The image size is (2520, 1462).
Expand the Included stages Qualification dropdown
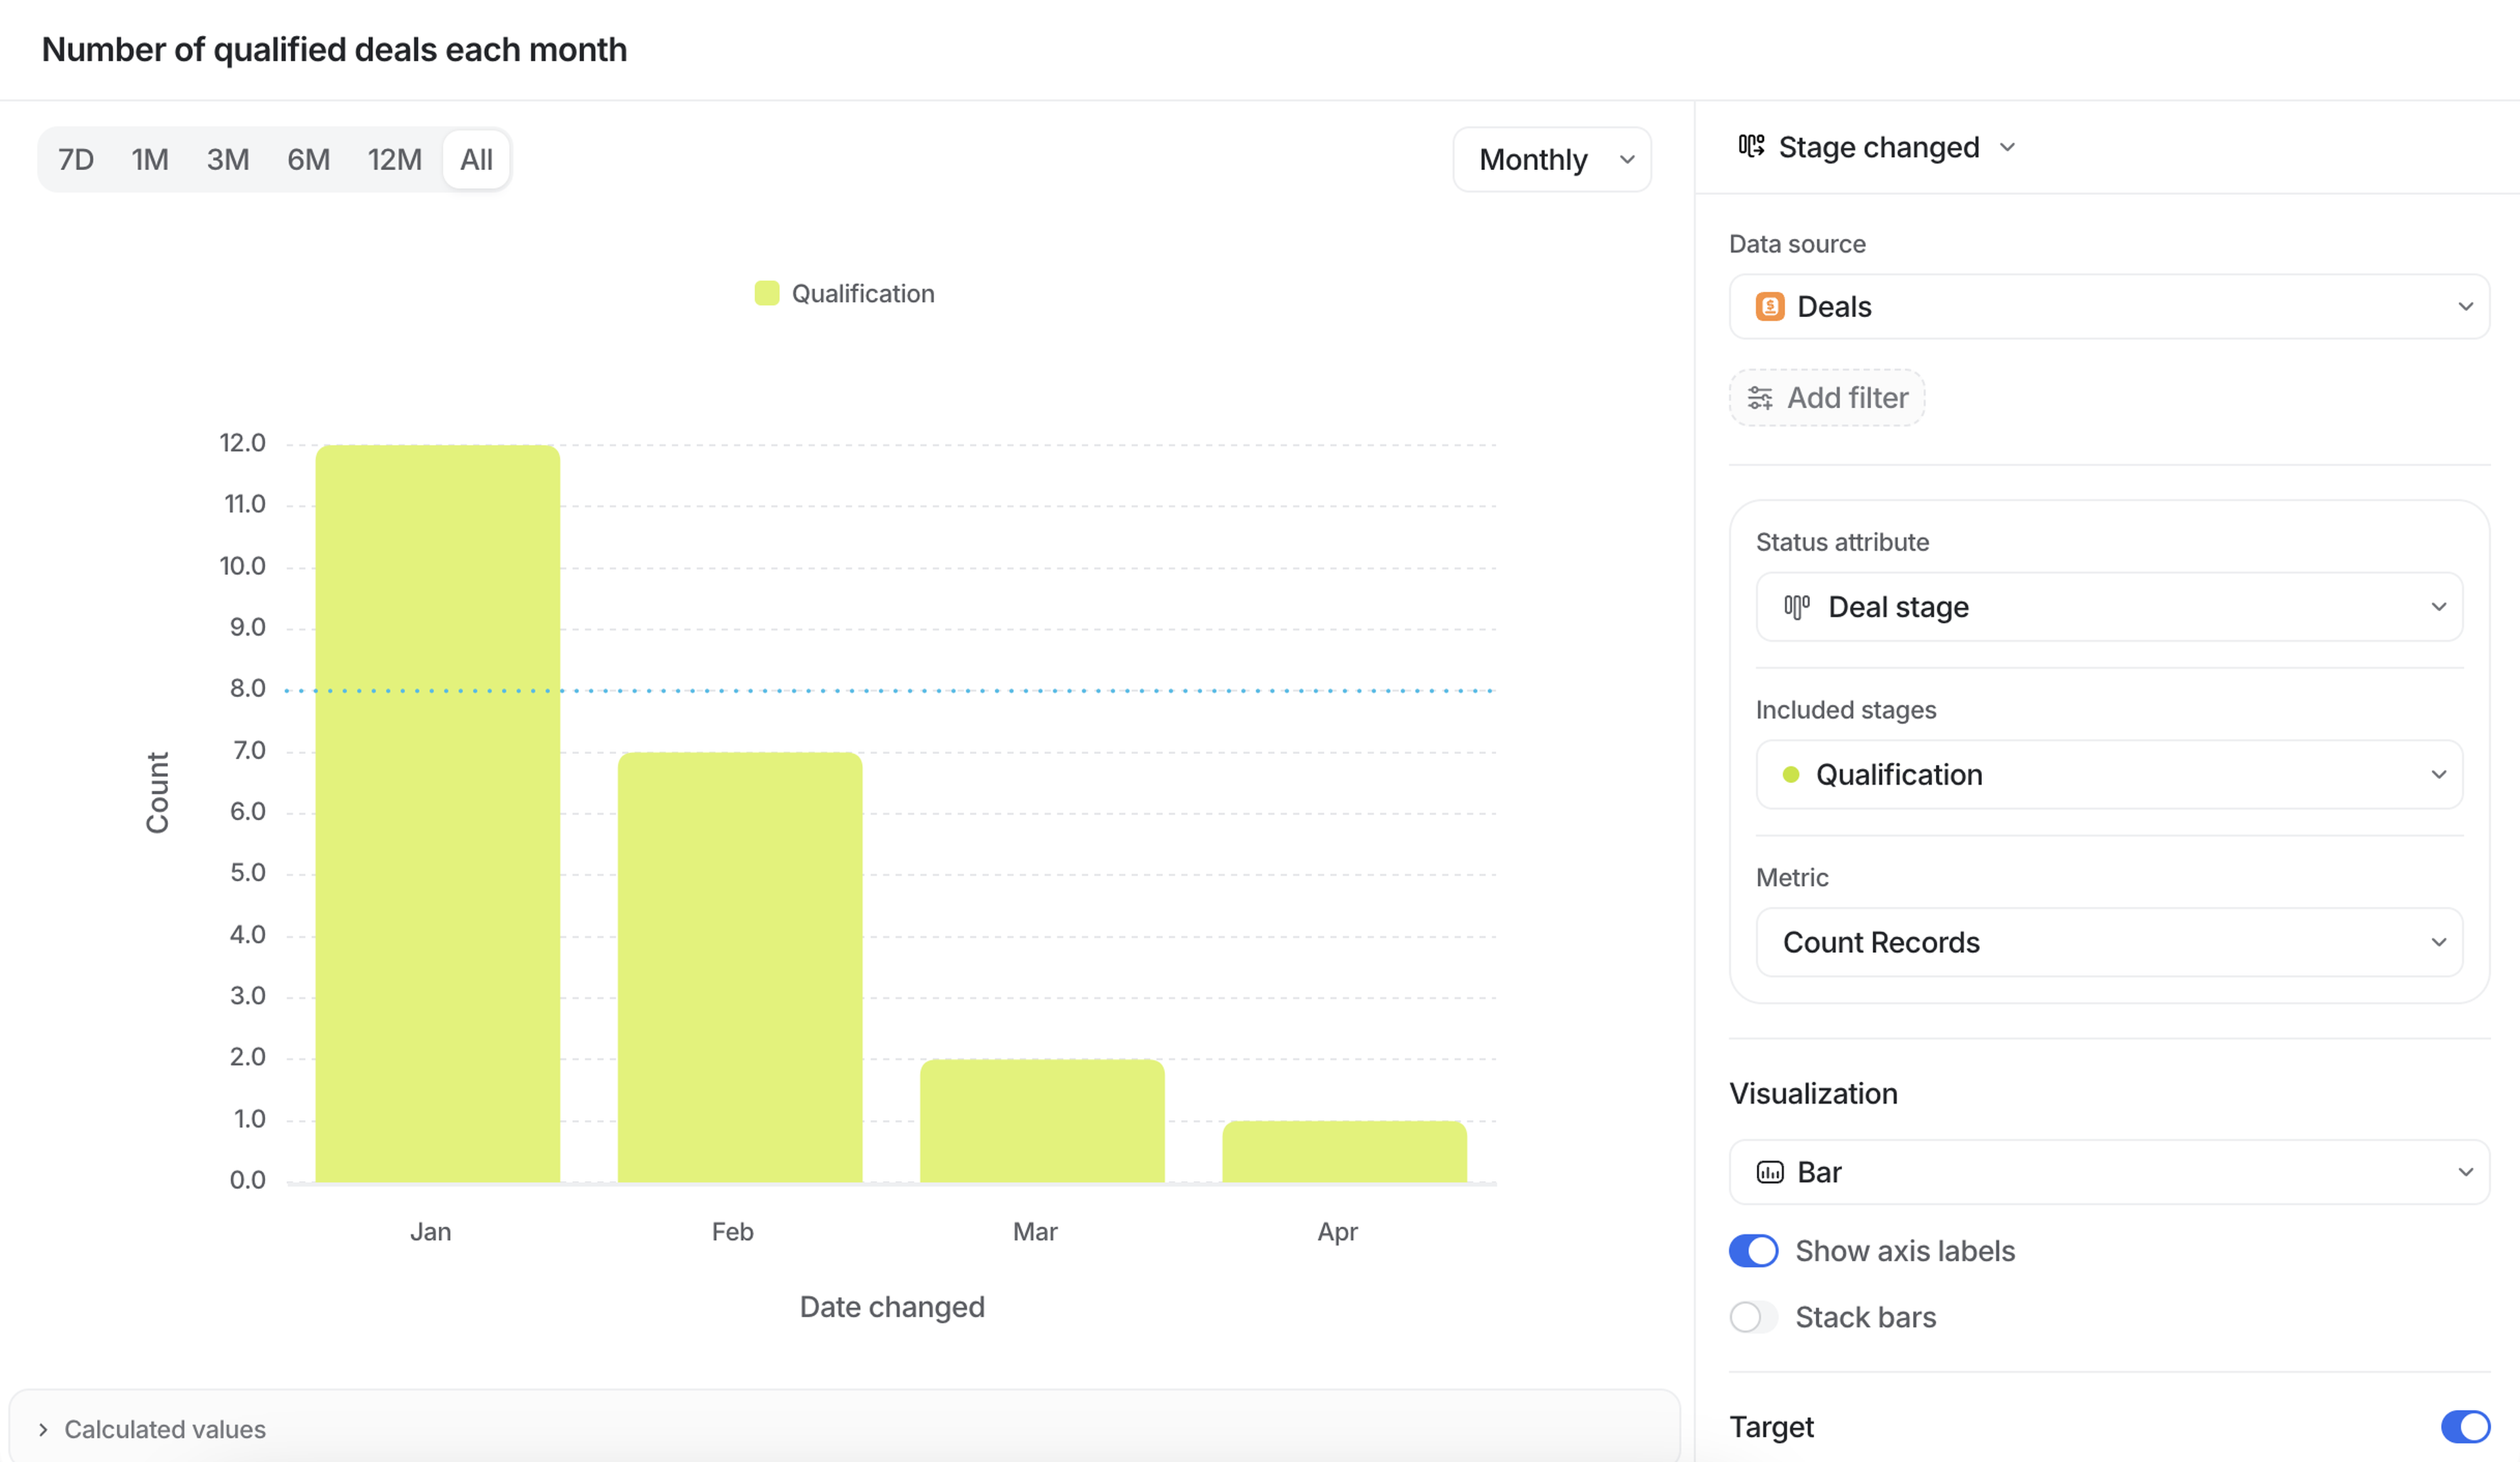(x=2108, y=775)
